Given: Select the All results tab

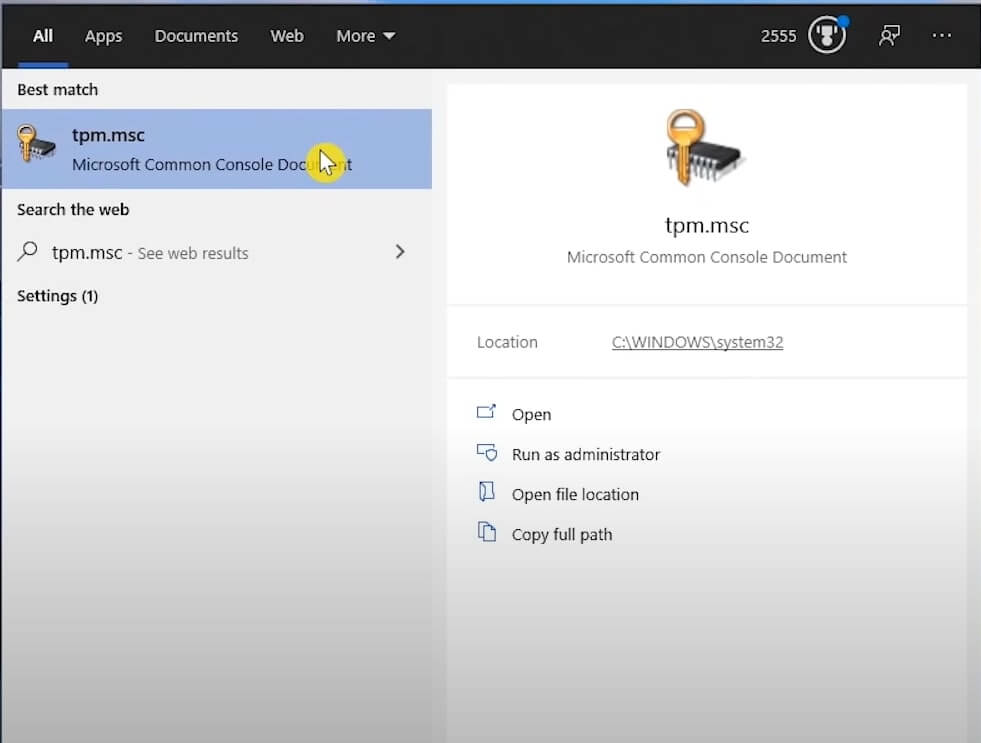Looking at the screenshot, I should 43,36.
